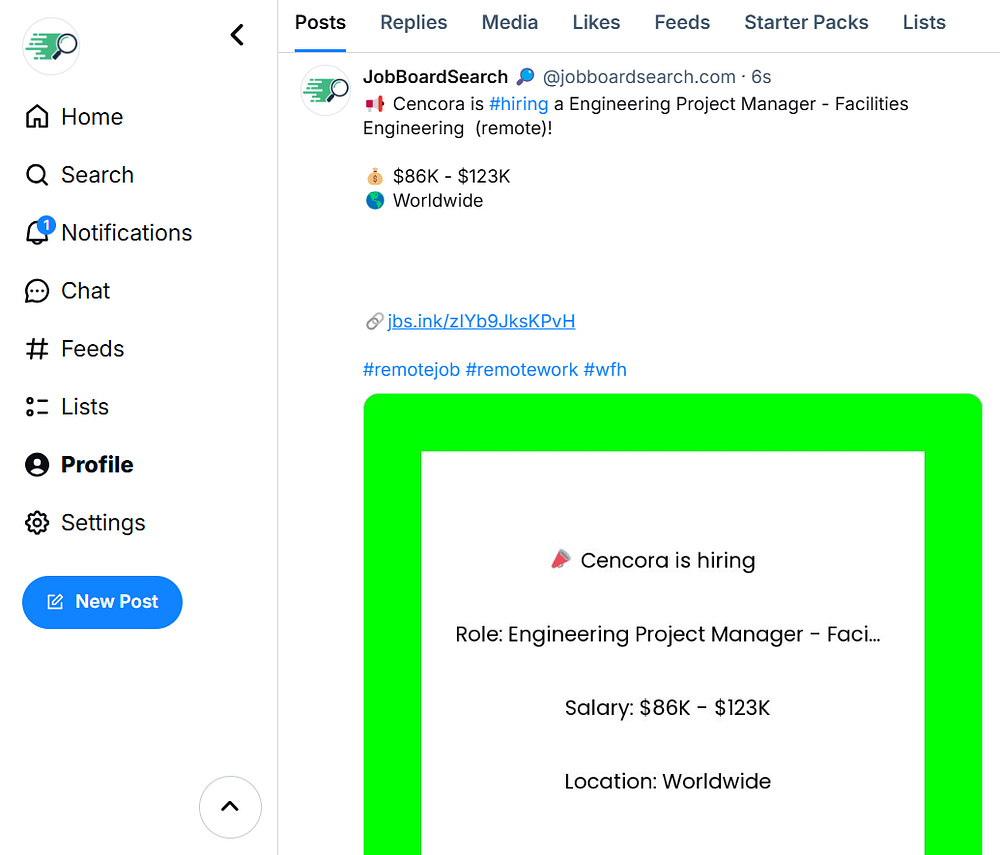Switch to the Replies tab

(414, 22)
